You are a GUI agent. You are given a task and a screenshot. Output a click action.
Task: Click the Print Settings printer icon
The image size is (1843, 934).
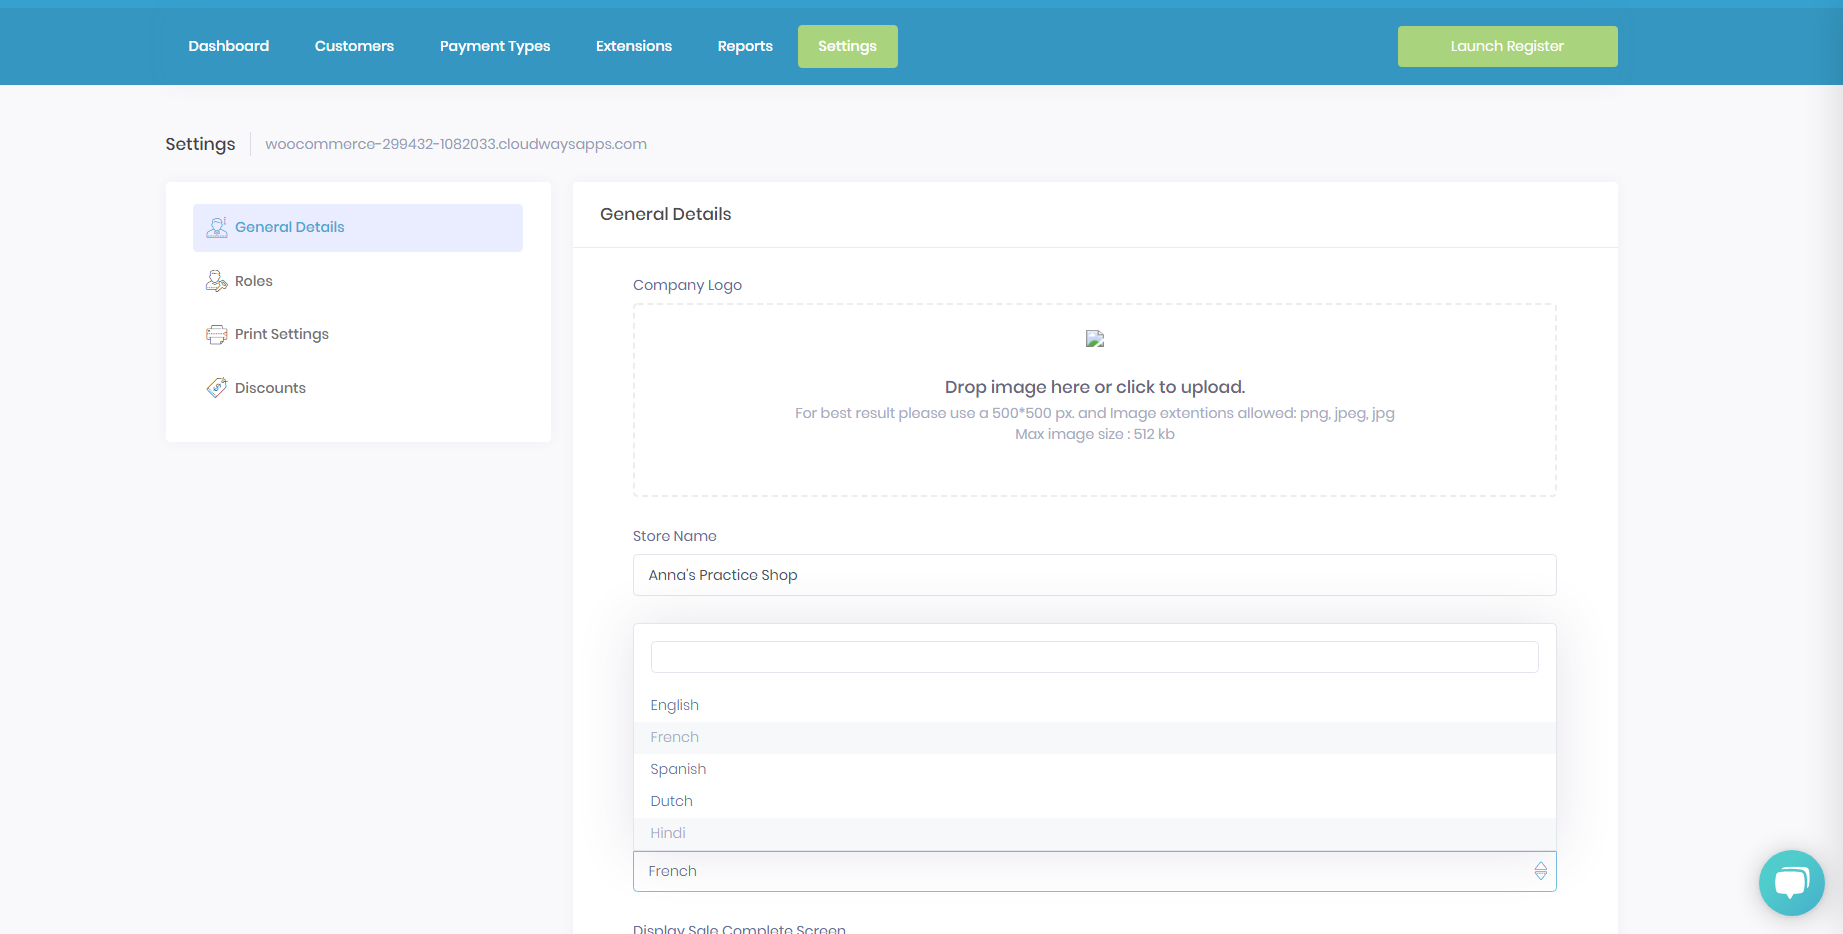[x=217, y=334]
